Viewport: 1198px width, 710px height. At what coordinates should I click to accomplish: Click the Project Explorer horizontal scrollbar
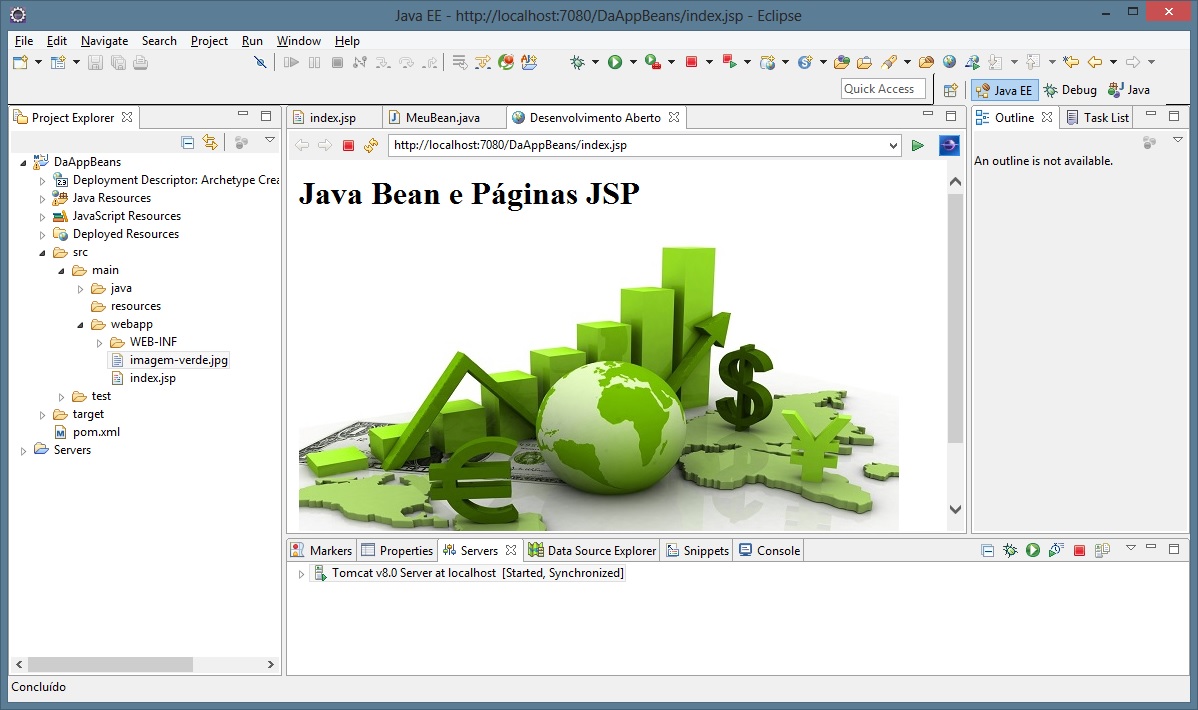click(x=110, y=664)
